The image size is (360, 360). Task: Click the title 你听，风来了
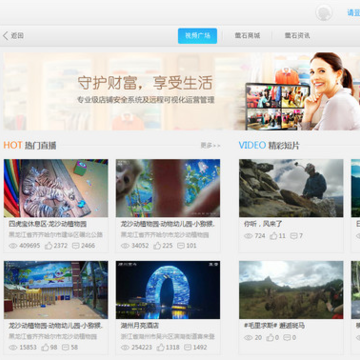263,224
